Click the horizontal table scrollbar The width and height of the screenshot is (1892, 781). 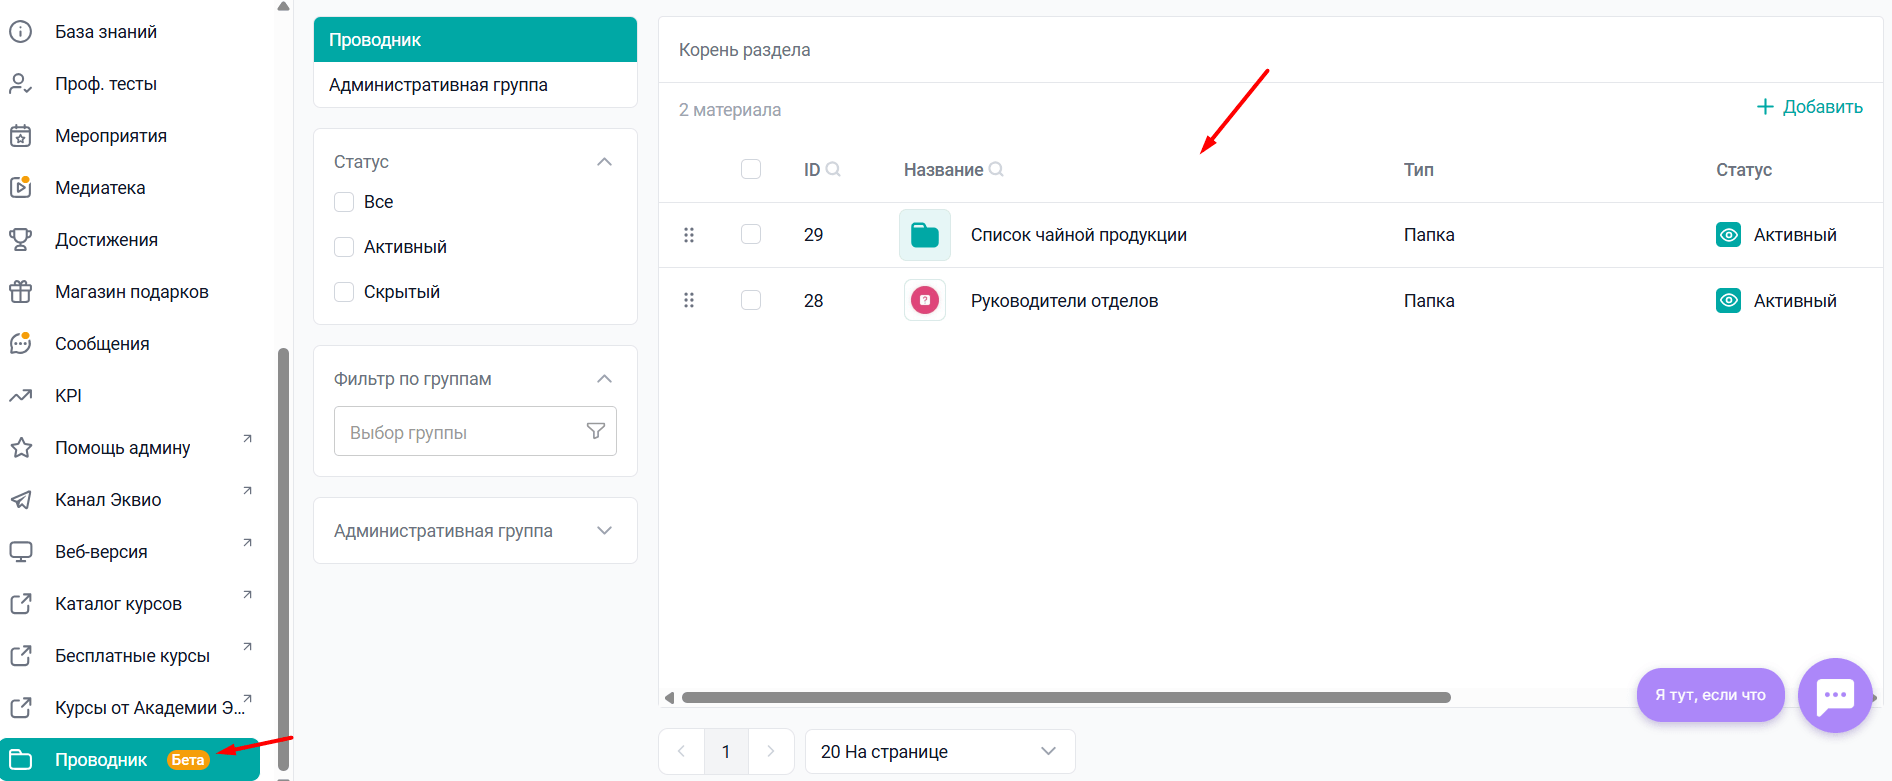[x=1065, y=698]
